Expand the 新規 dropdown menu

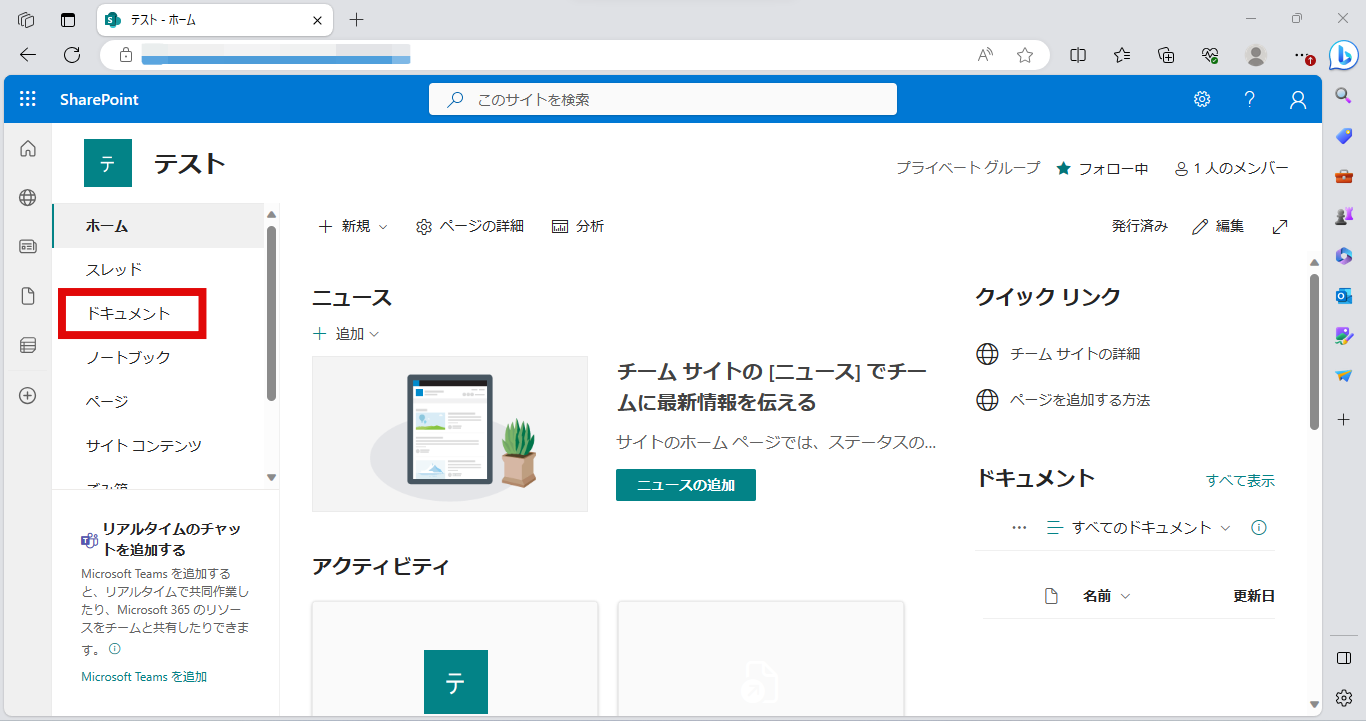(x=353, y=227)
